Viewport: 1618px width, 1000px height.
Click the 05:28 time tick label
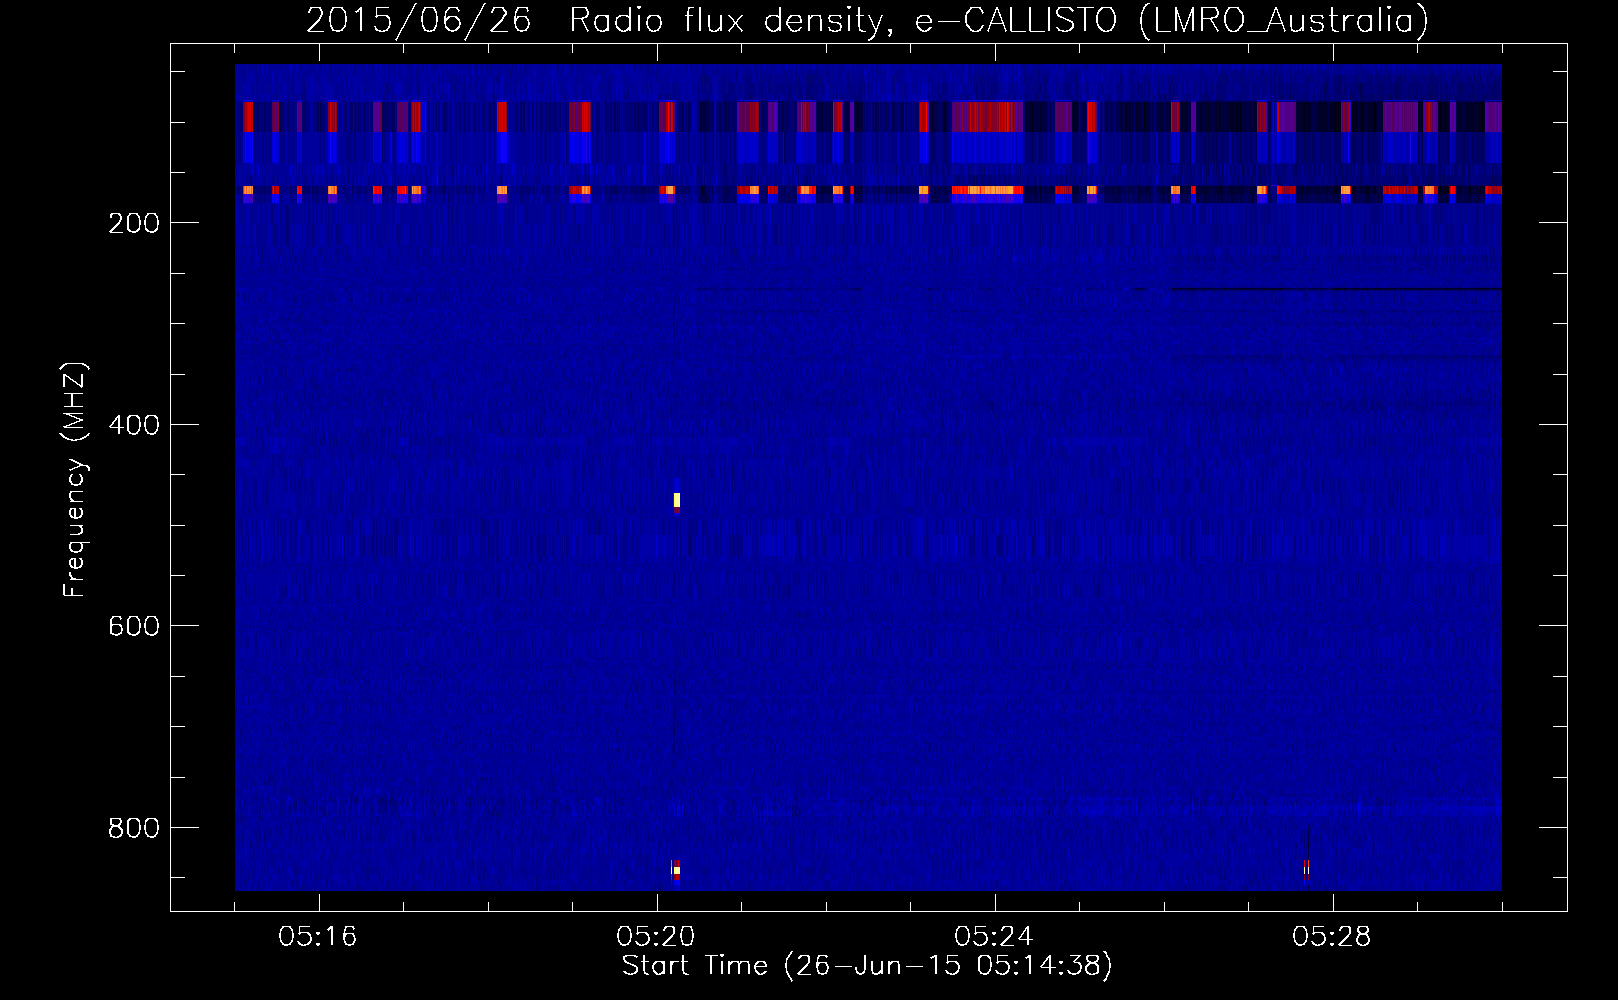(1332, 937)
